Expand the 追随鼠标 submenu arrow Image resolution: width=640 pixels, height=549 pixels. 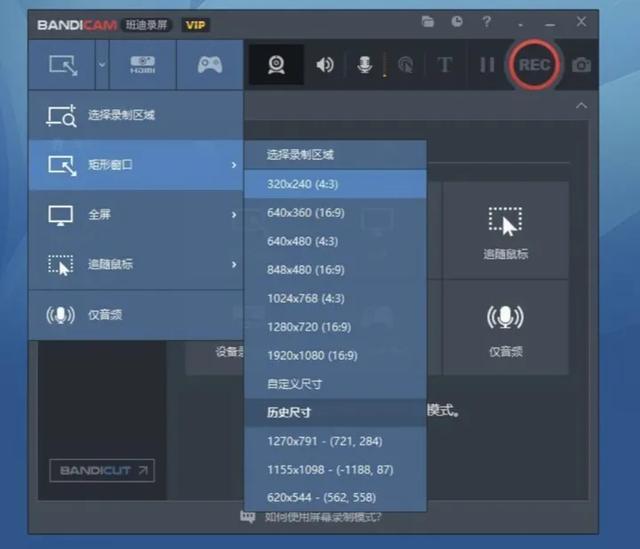pos(234,264)
